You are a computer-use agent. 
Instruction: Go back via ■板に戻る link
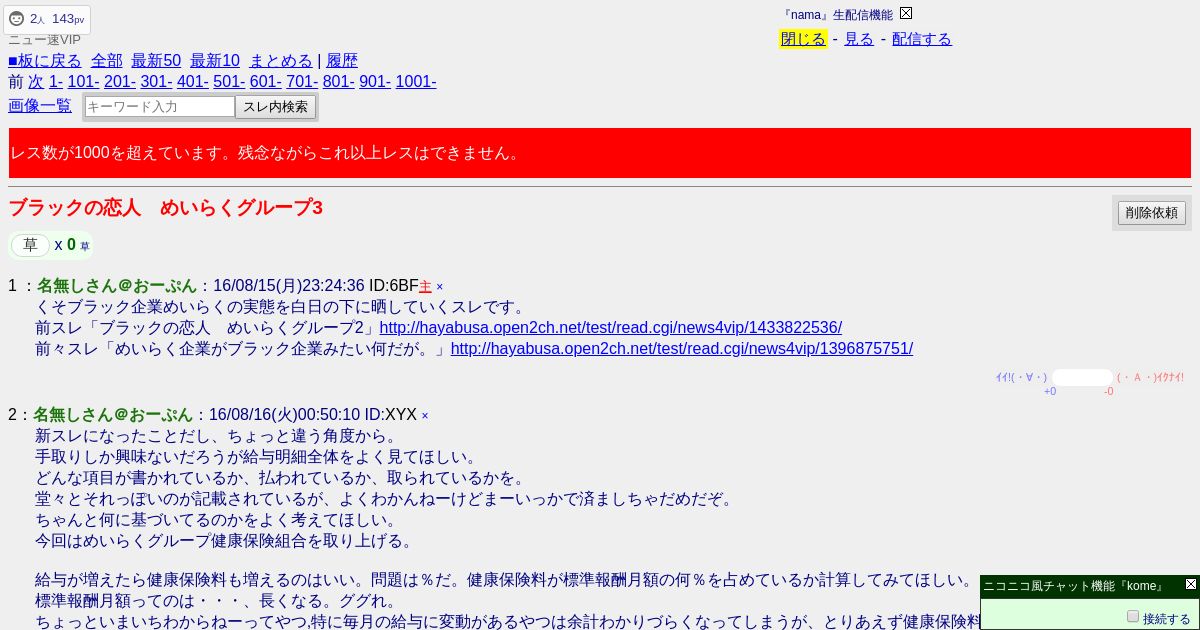tap(45, 60)
